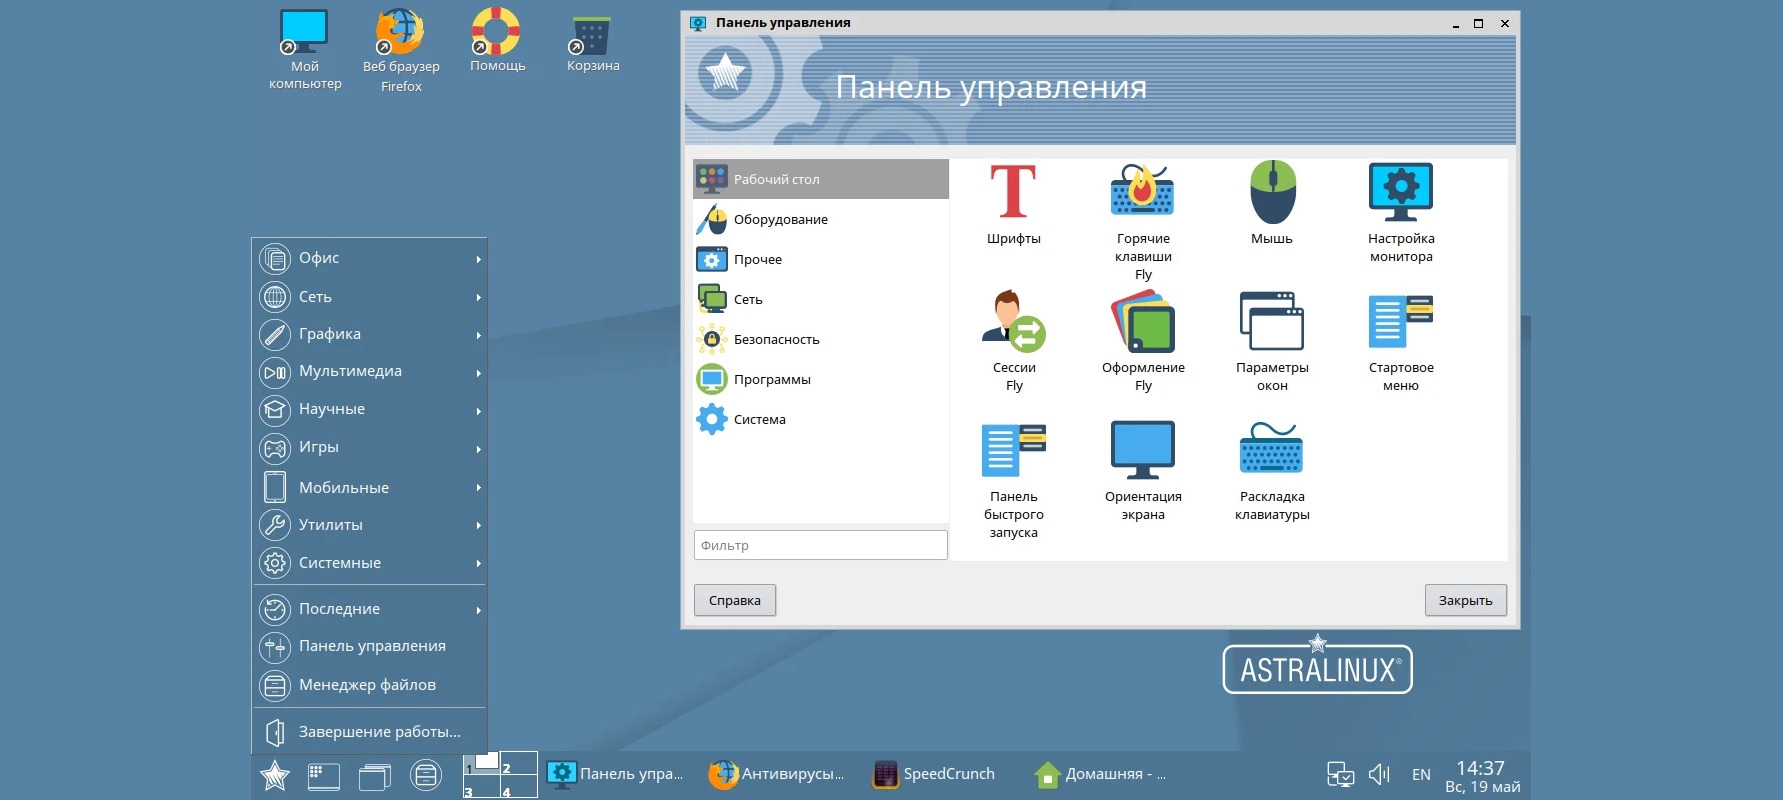
Task: Expand the Офис submenu
Action: point(369,258)
